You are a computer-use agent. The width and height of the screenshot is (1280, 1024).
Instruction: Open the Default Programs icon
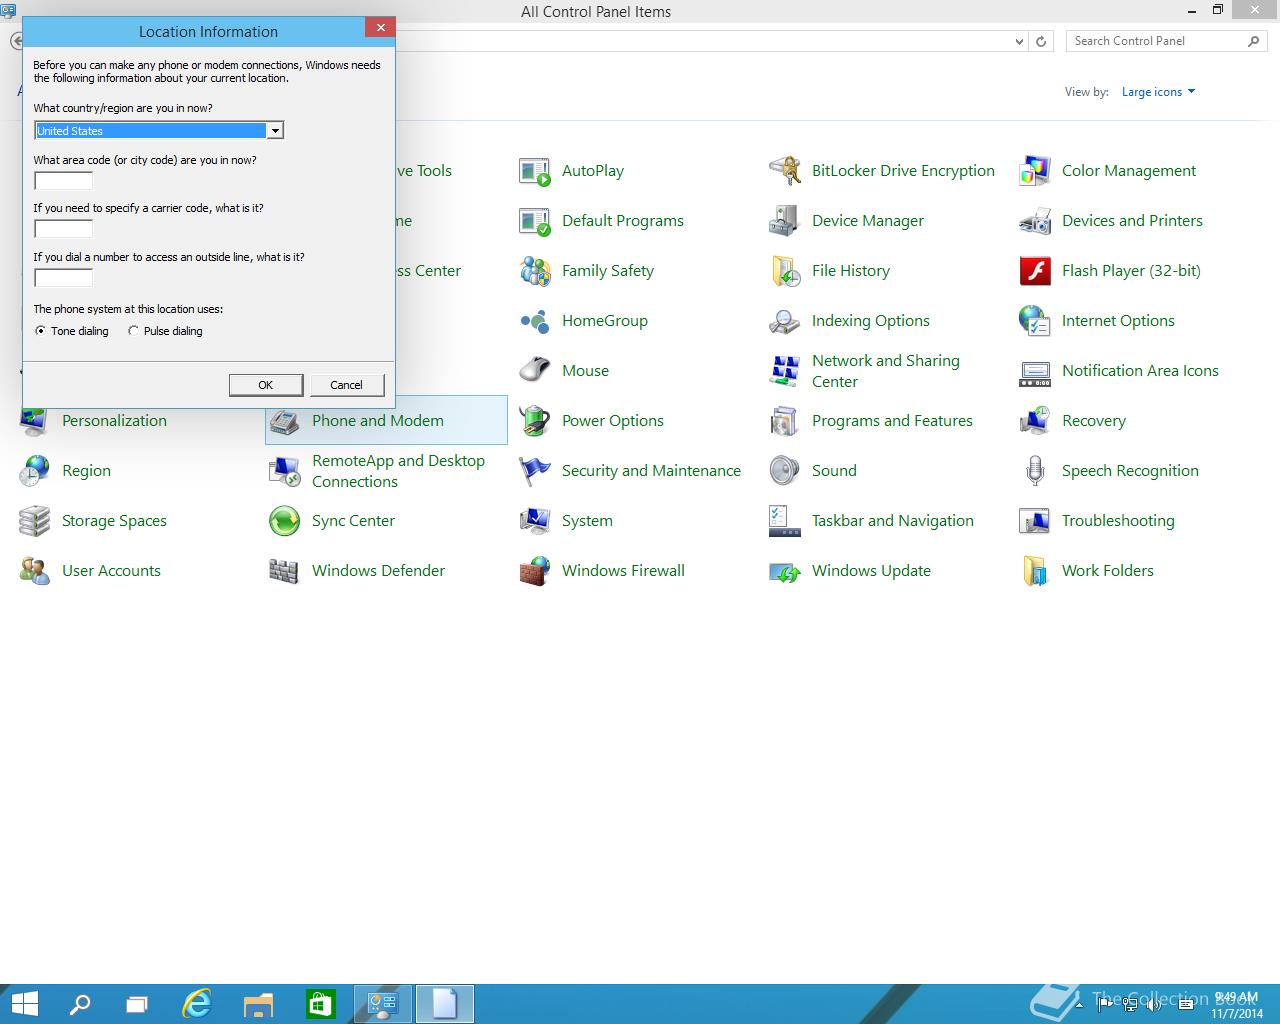[x=535, y=221]
